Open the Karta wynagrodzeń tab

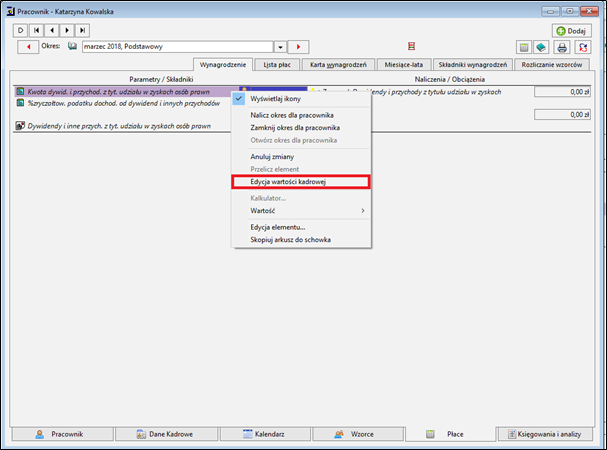point(338,65)
